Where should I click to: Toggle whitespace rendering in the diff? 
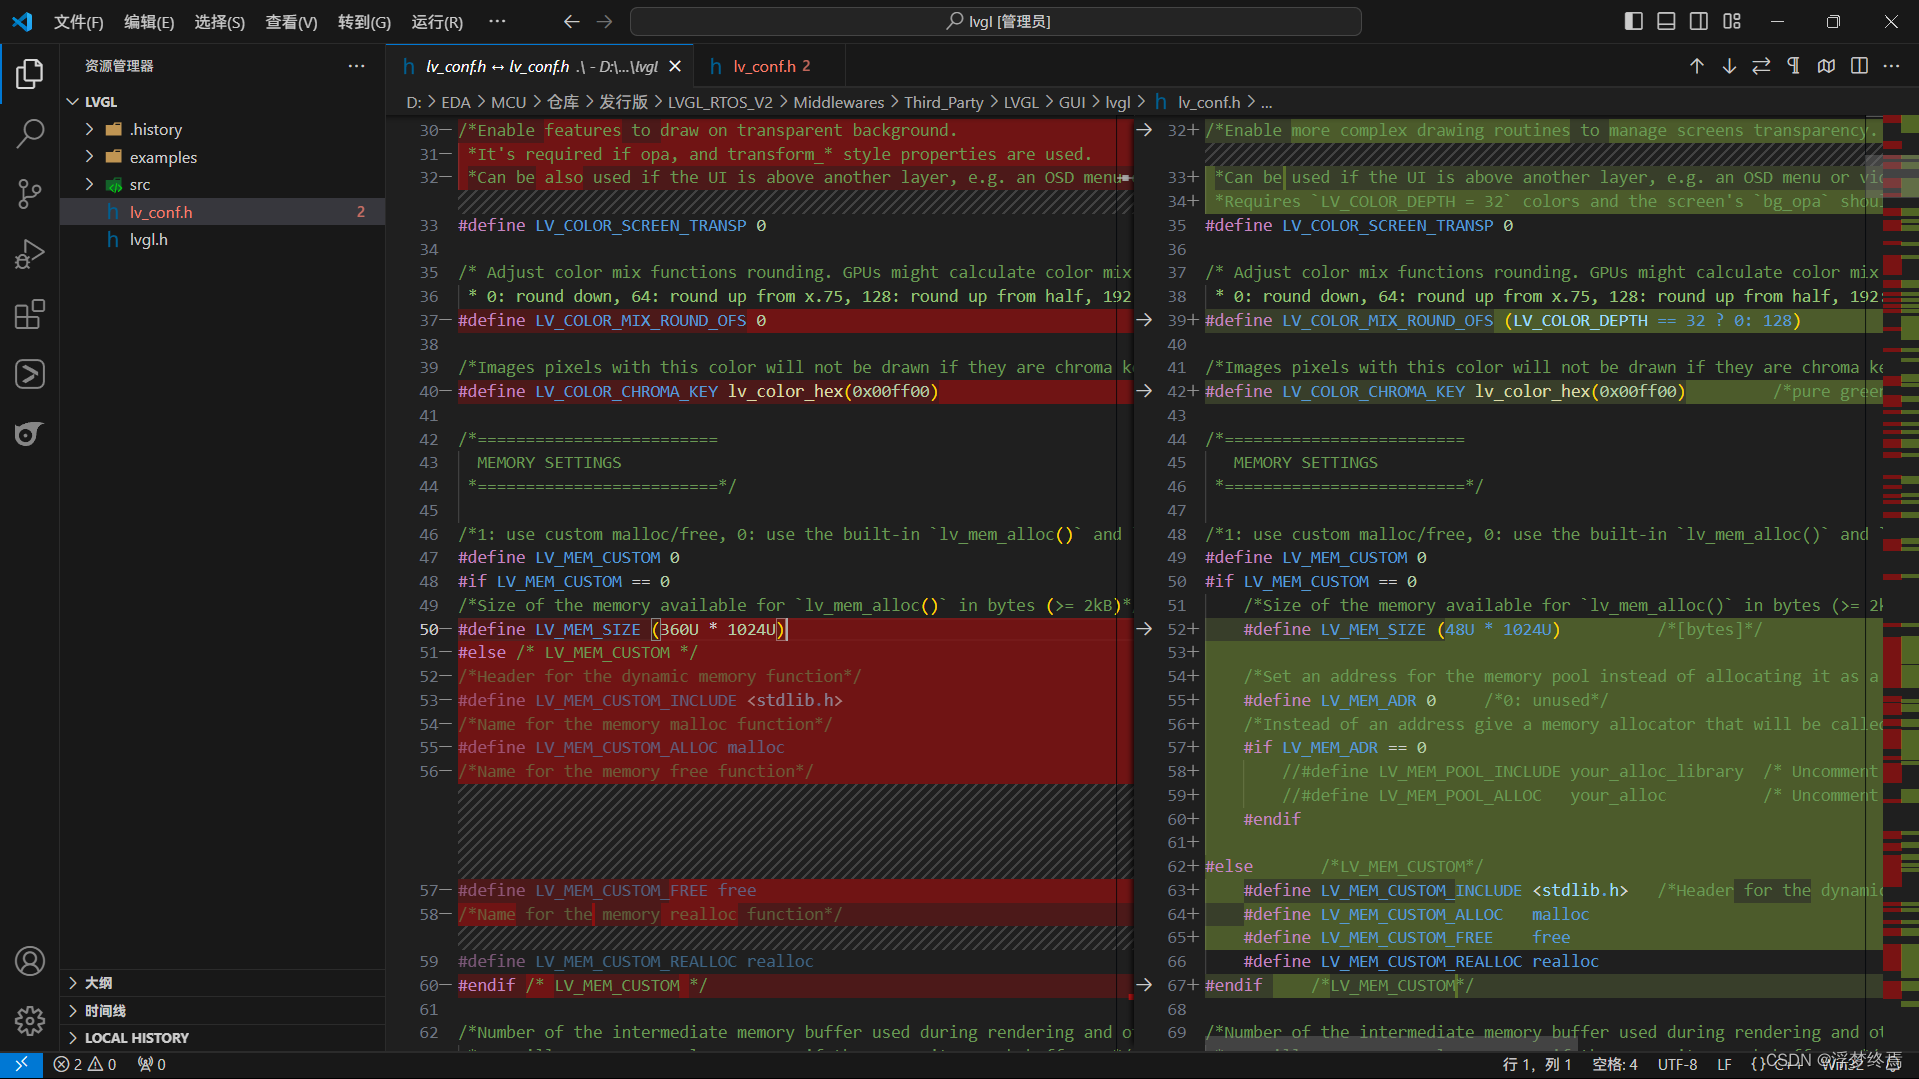[x=1793, y=65]
